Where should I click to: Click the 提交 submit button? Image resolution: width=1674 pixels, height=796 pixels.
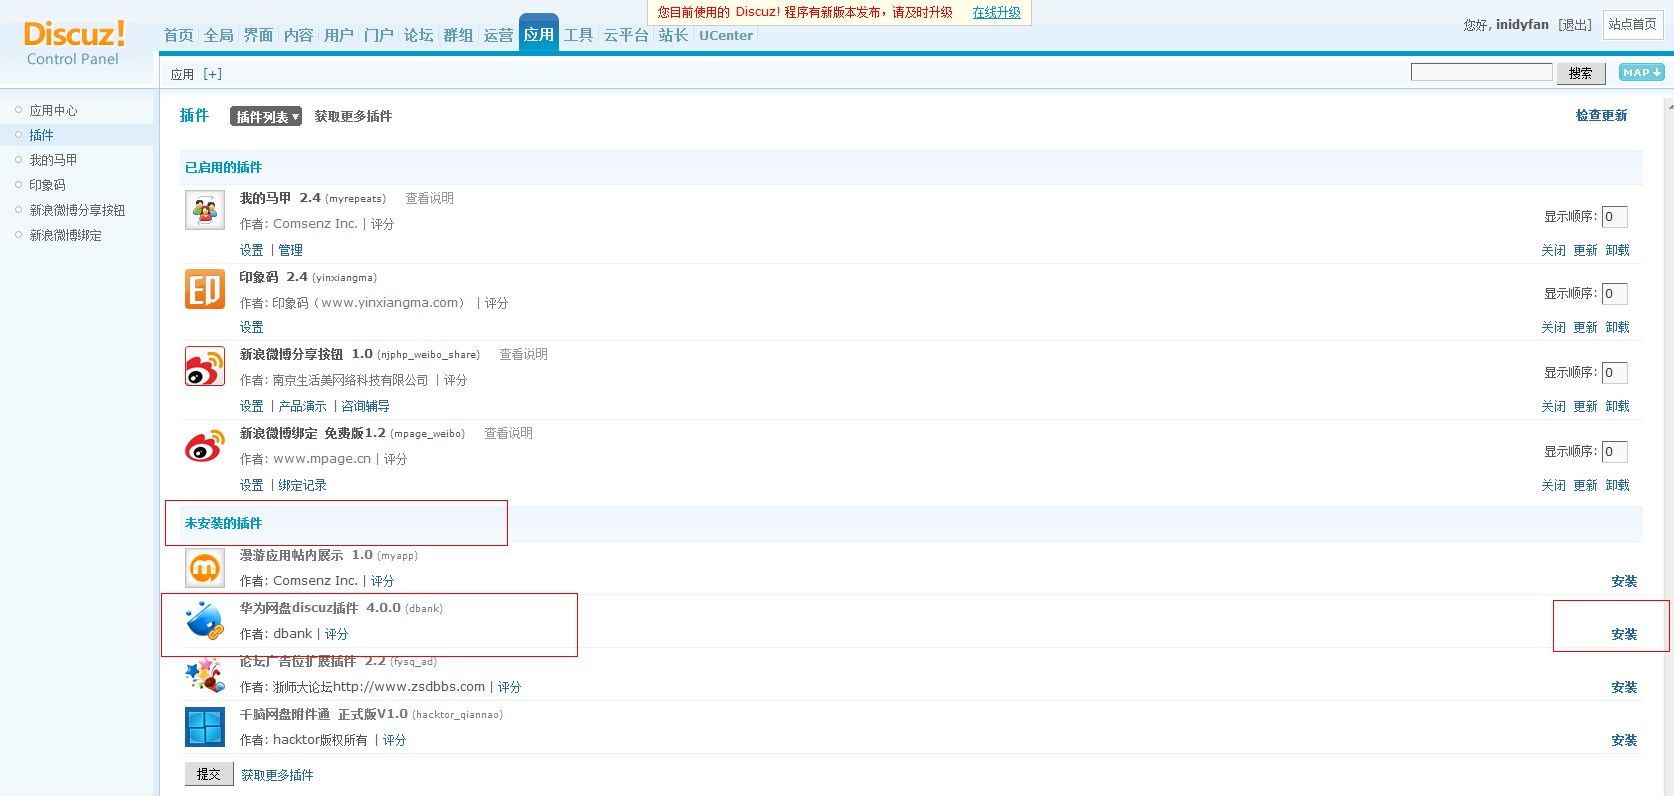click(209, 774)
